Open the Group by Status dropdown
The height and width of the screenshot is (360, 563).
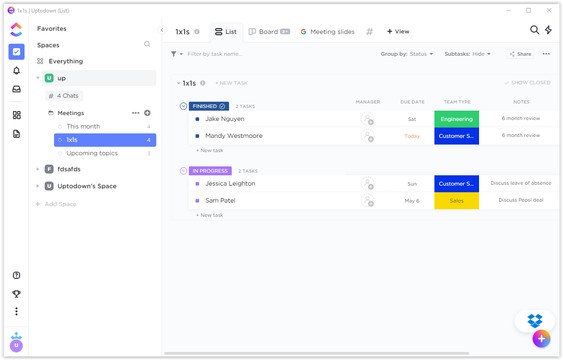pos(406,54)
